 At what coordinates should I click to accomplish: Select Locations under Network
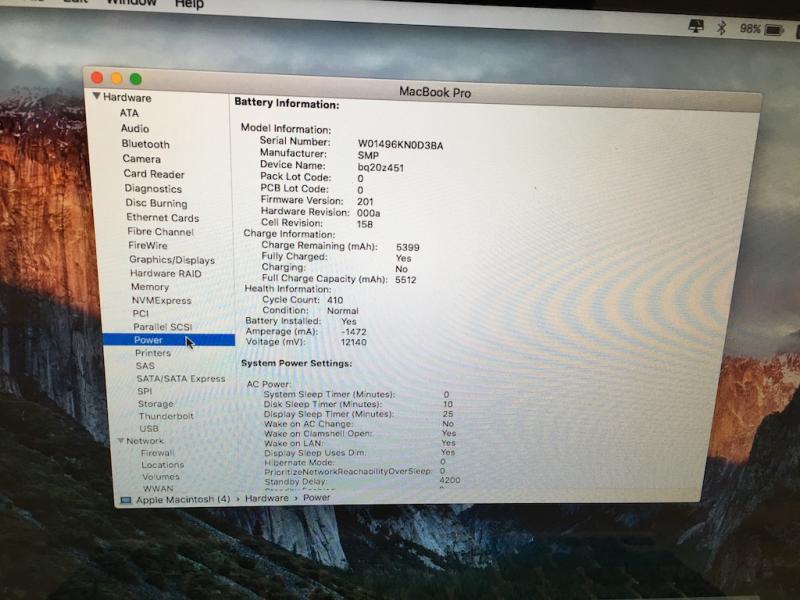(163, 465)
